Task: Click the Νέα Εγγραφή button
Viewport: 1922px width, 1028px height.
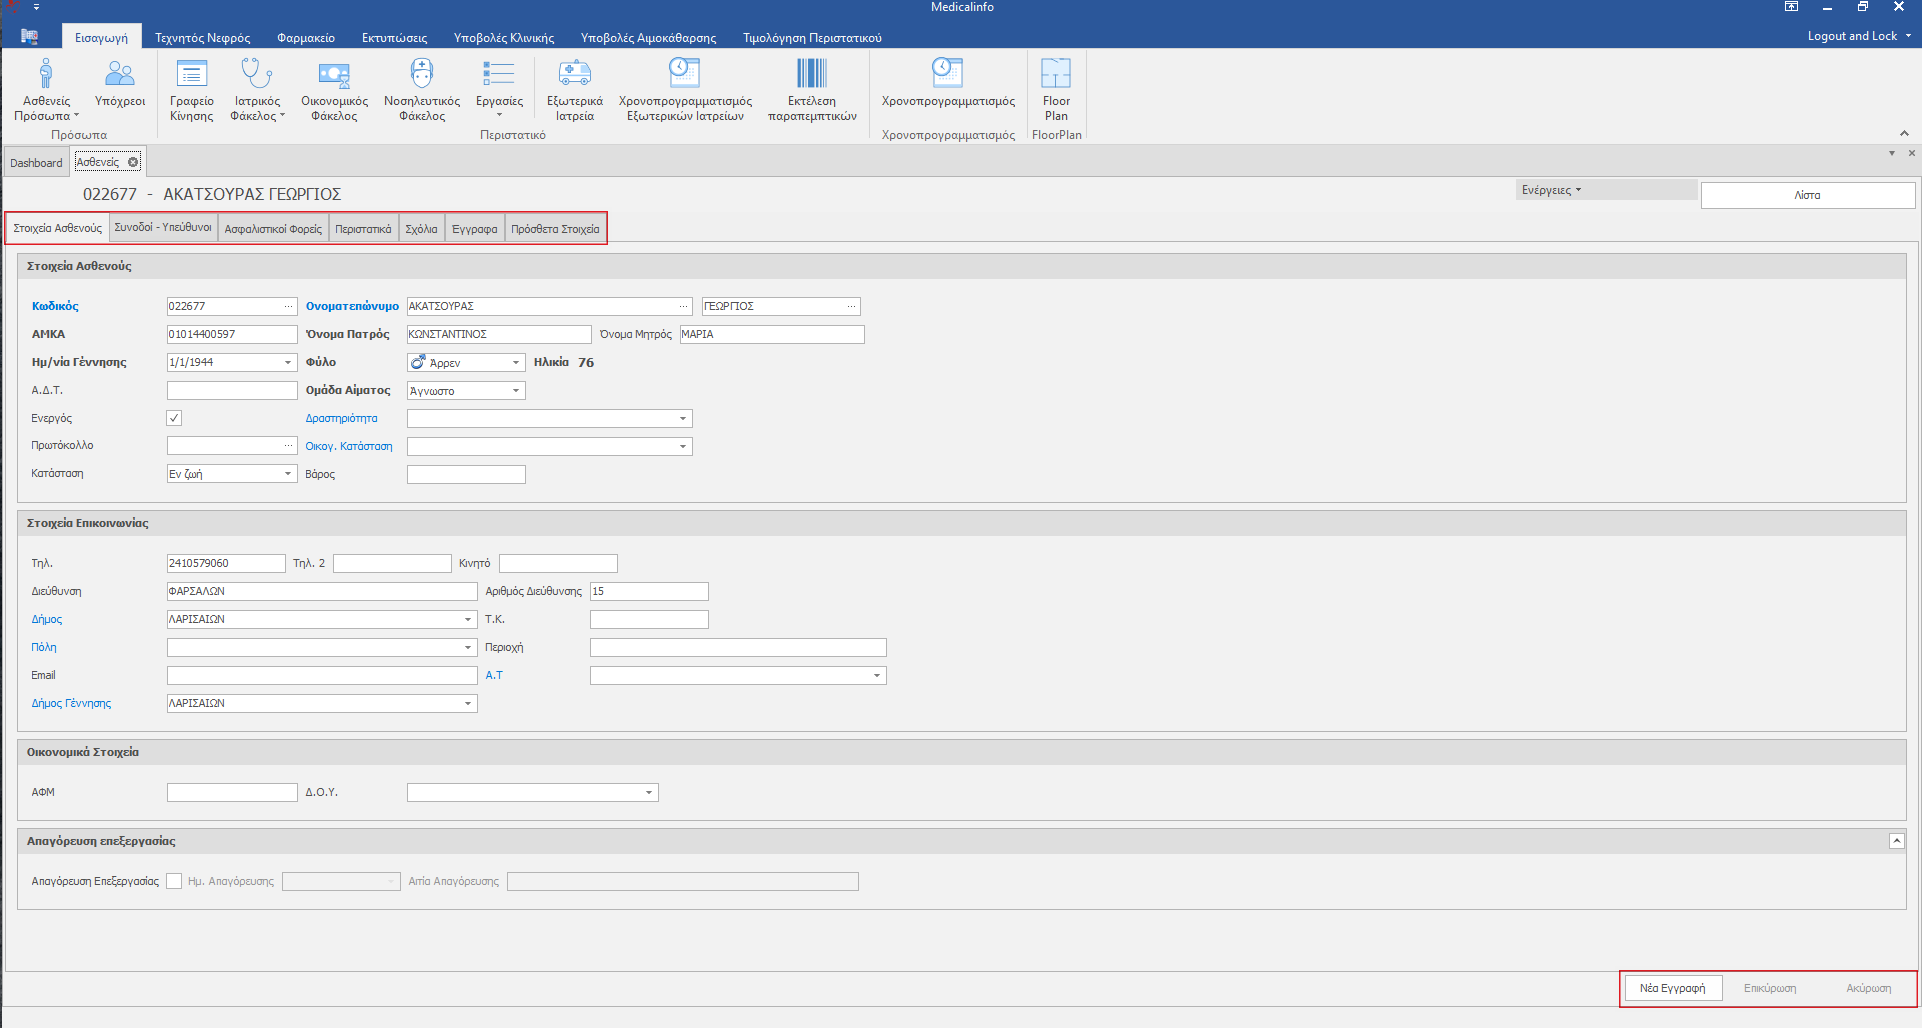Action: pos(1672,988)
